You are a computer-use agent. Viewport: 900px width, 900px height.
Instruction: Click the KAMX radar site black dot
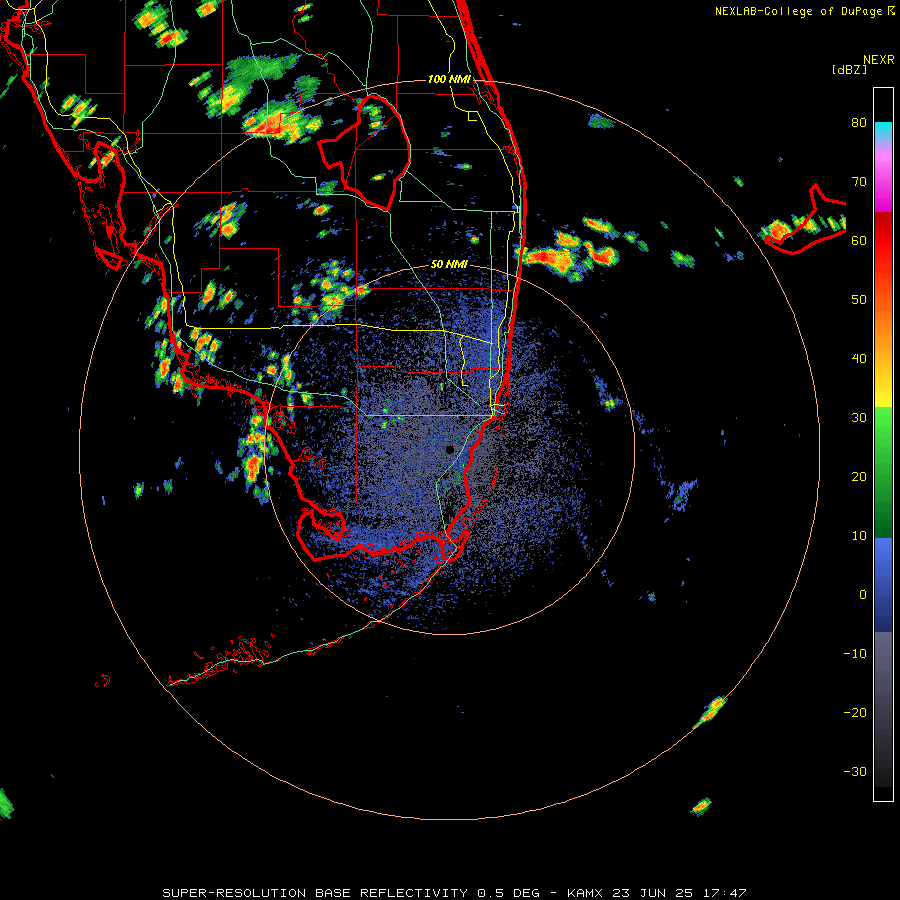click(x=449, y=449)
